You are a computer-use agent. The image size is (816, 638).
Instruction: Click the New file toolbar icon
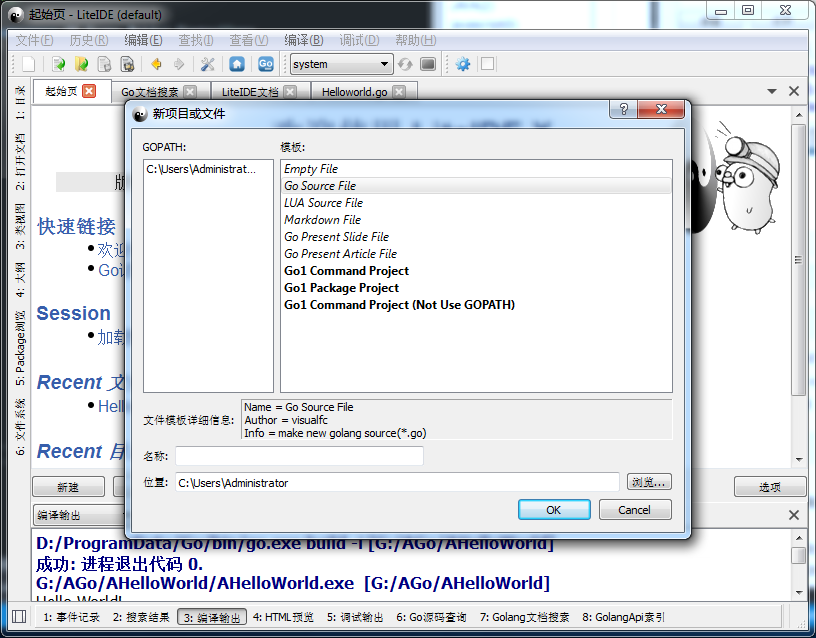point(28,64)
